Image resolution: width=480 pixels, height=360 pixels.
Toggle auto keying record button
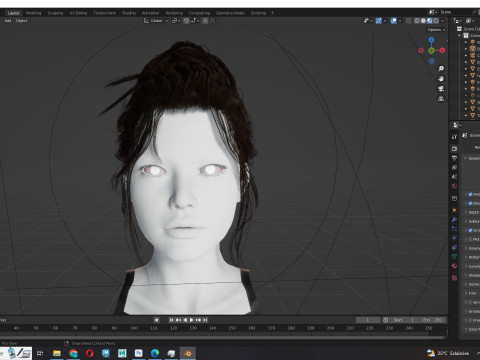pyautogui.click(x=157, y=320)
